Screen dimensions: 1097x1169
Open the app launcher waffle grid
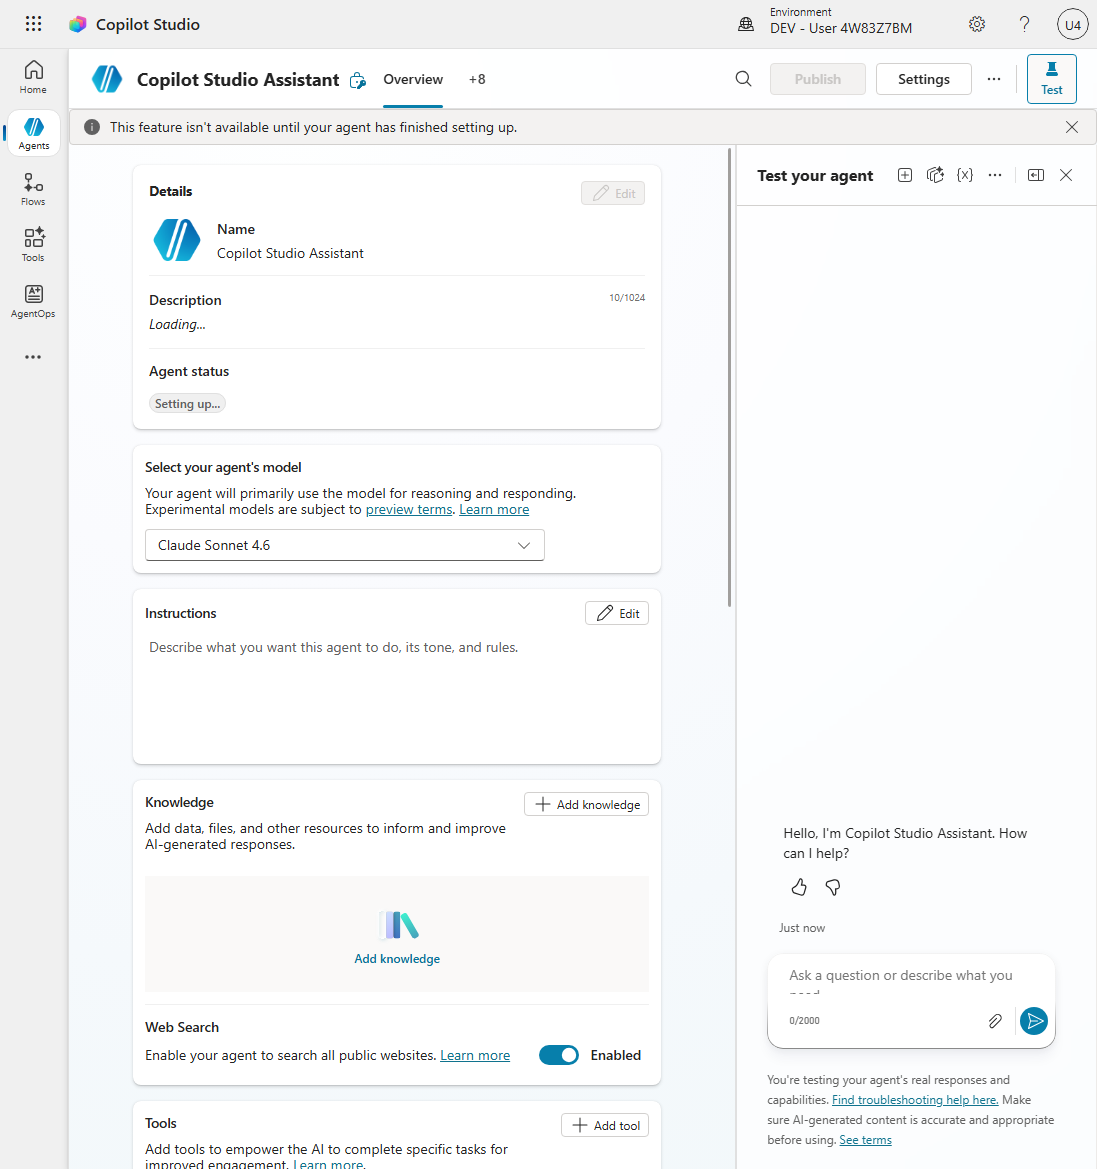pos(34,24)
